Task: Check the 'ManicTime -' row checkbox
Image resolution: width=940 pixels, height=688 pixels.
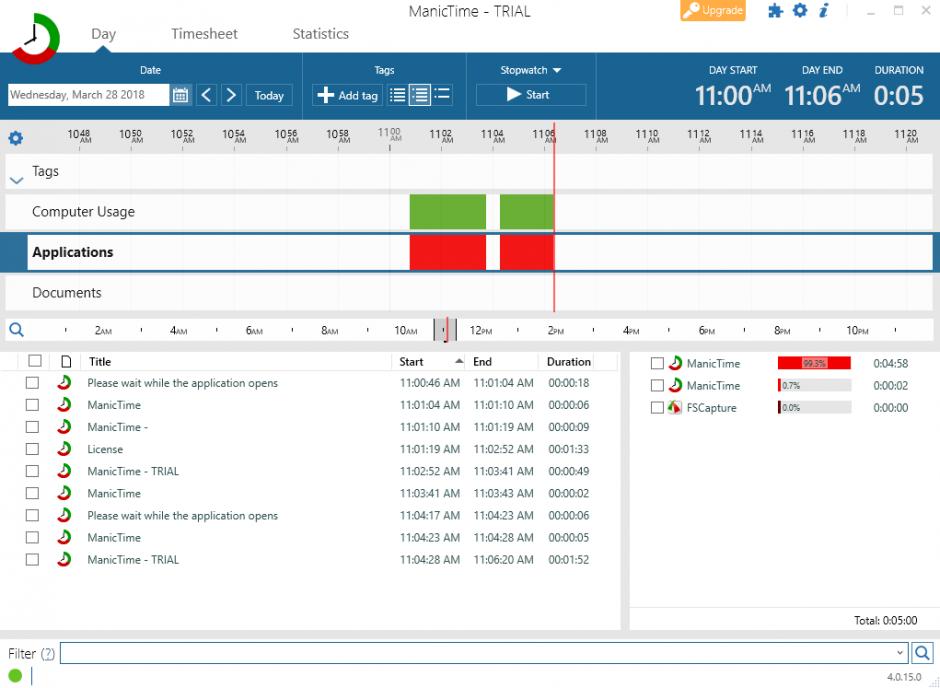Action: pyautogui.click(x=32, y=427)
